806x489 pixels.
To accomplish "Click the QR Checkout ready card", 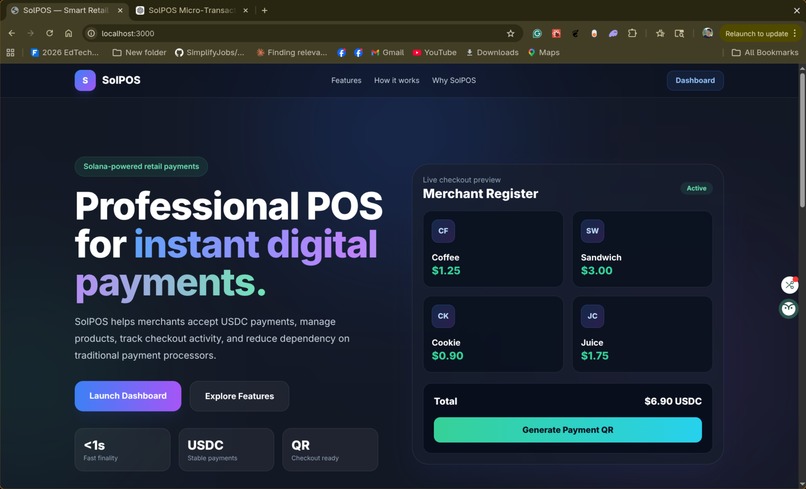I will [x=330, y=450].
